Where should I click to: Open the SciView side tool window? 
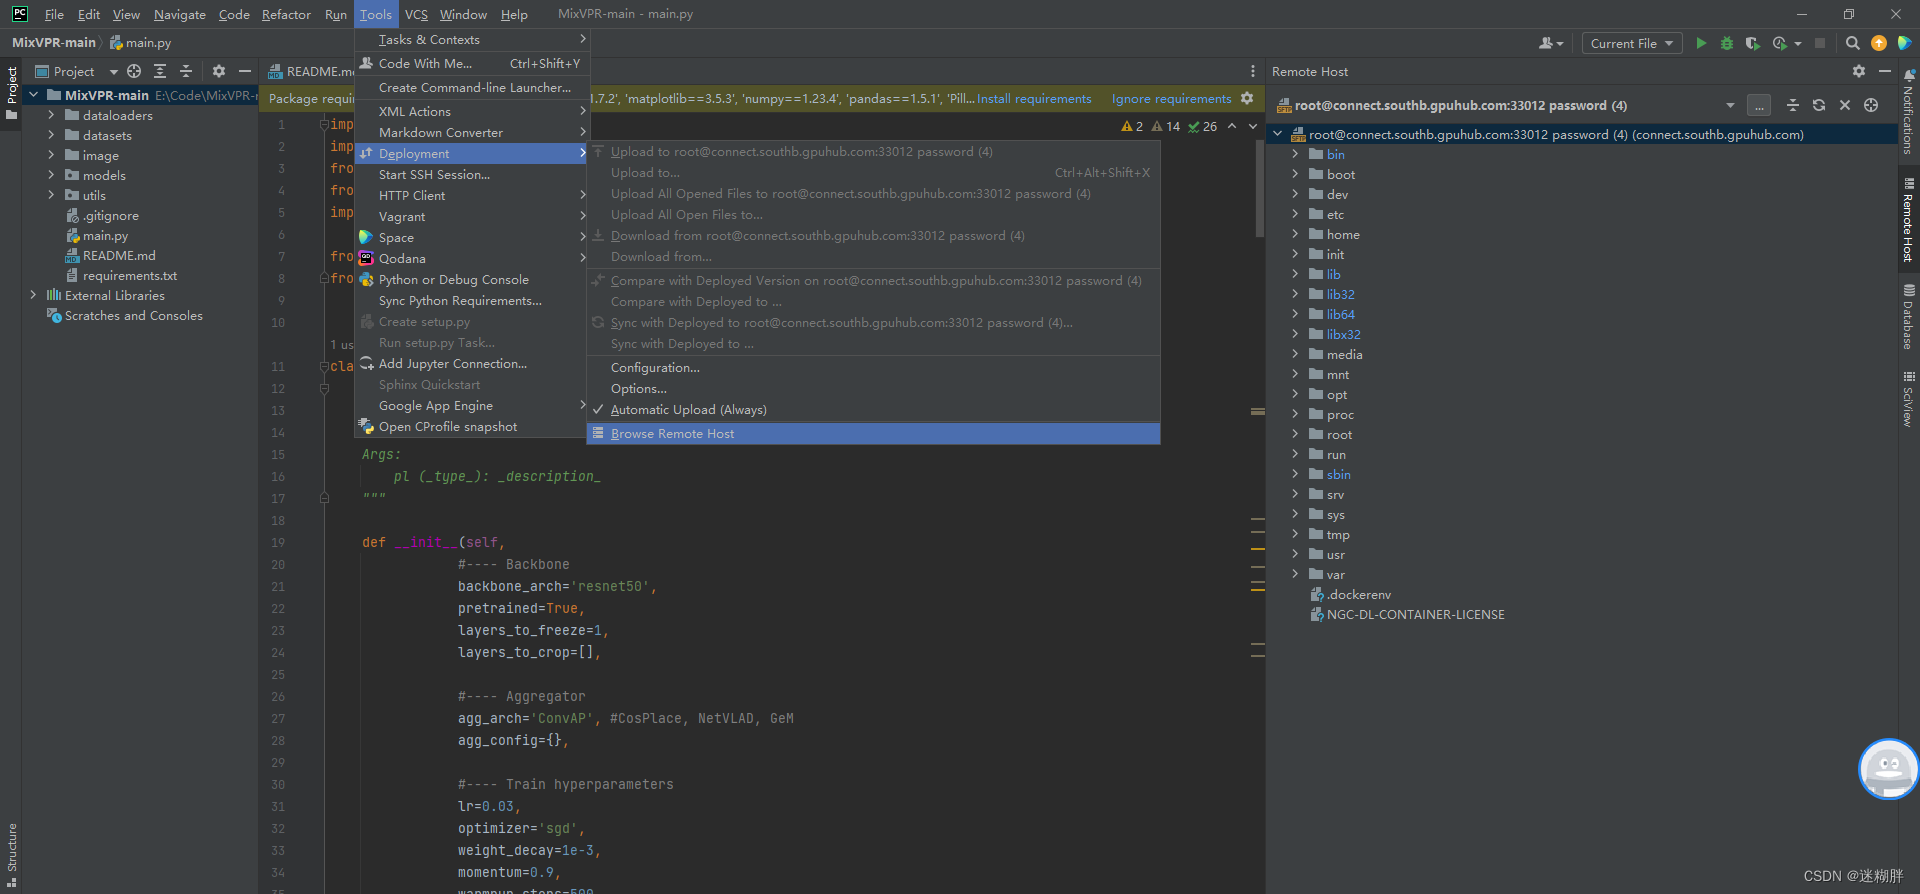tap(1909, 399)
